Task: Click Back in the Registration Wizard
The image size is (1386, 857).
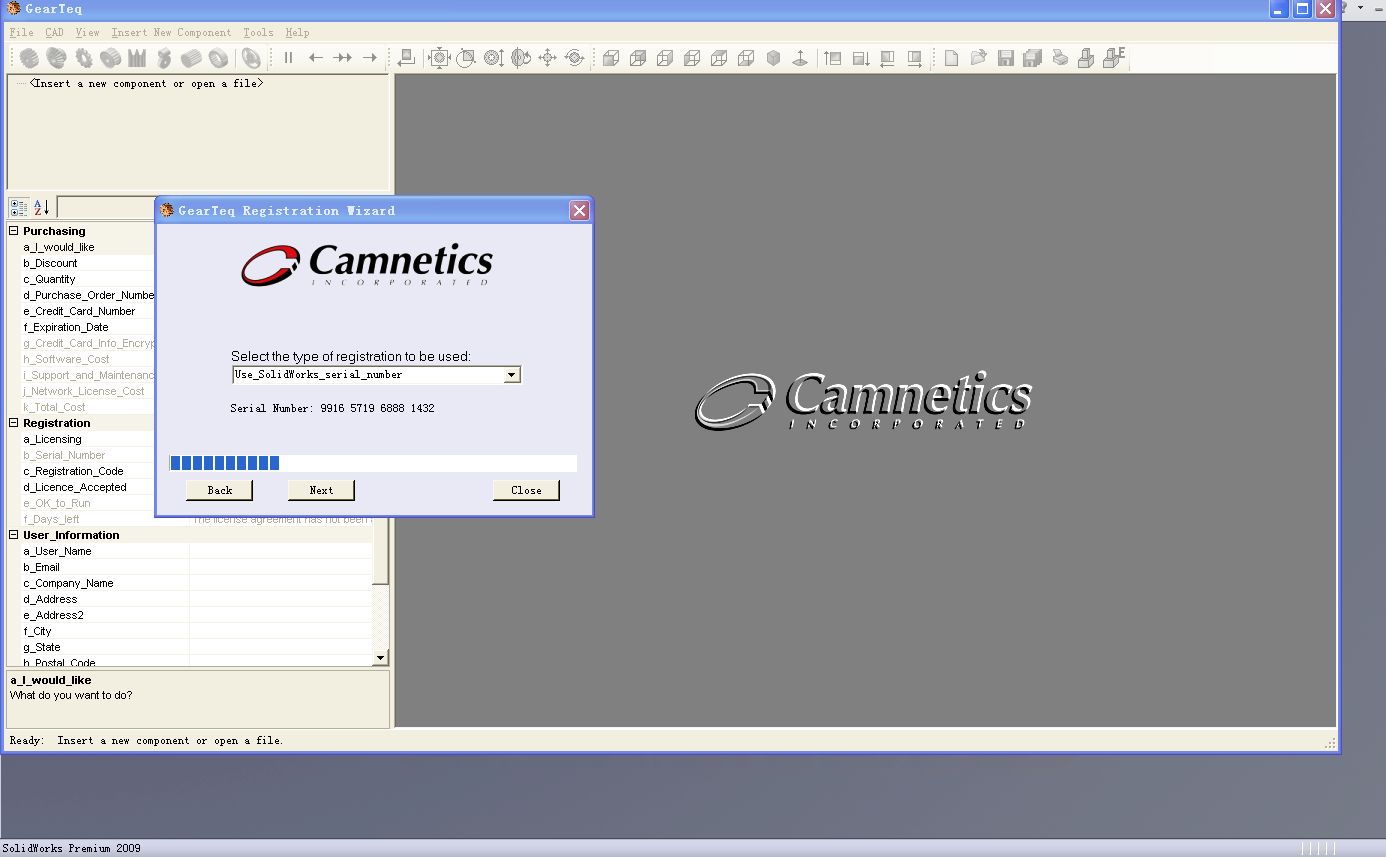Action: (x=220, y=490)
